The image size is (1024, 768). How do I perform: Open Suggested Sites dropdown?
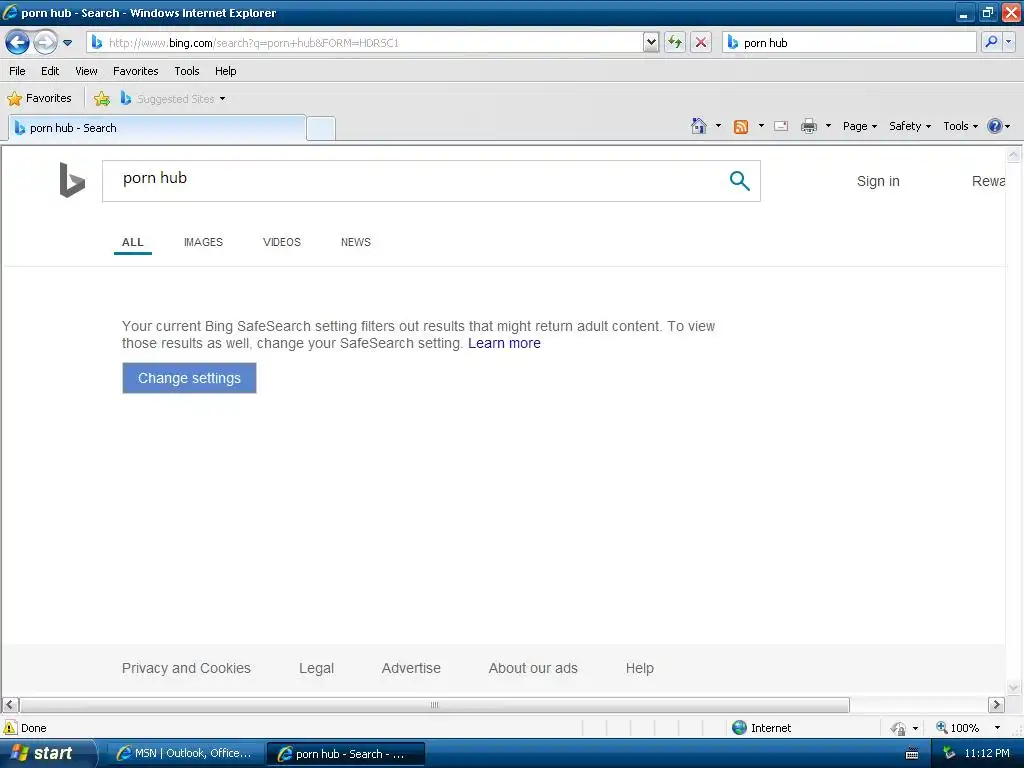(x=173, y=99)
